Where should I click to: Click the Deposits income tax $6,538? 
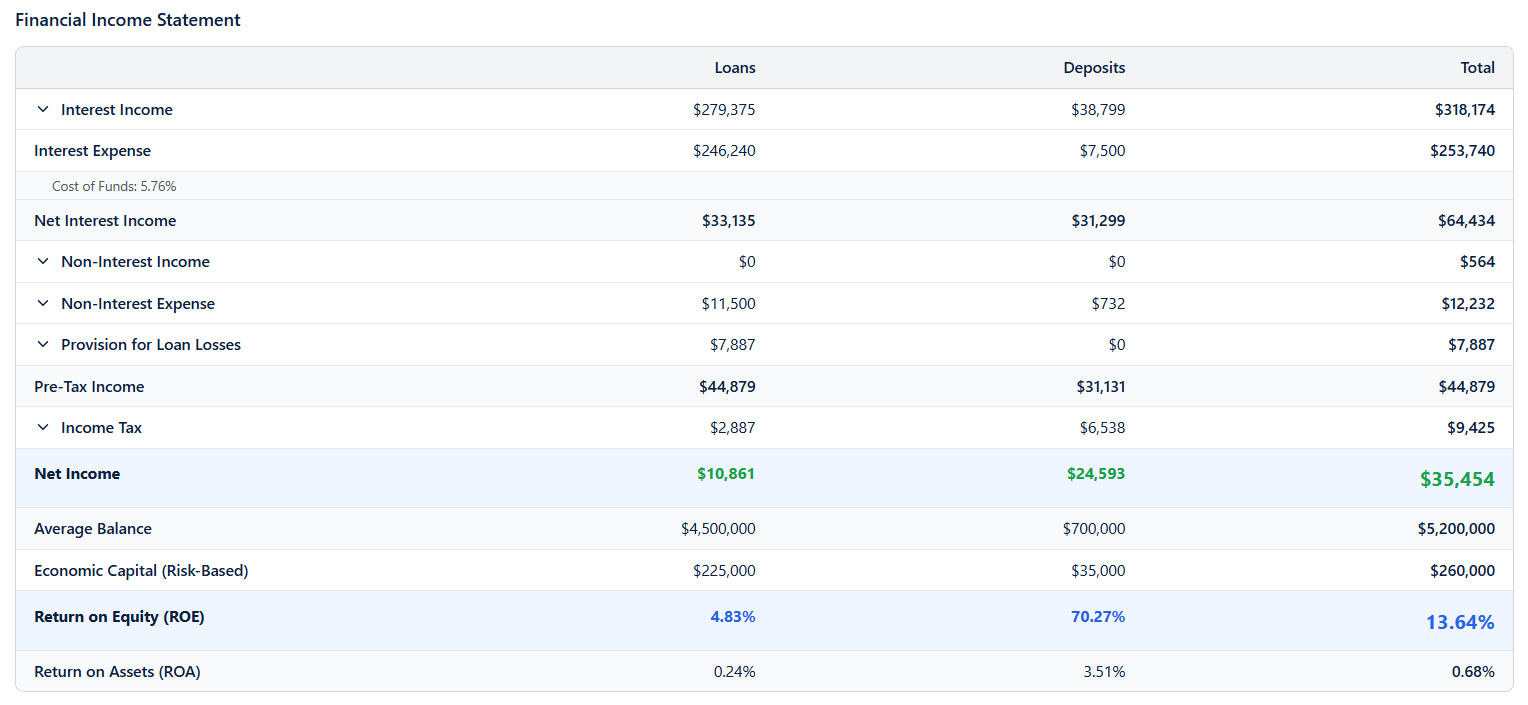[x=1102, y=428]
